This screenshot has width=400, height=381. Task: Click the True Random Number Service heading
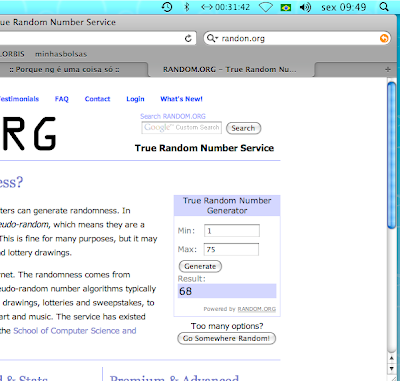[x=204, y=148]
